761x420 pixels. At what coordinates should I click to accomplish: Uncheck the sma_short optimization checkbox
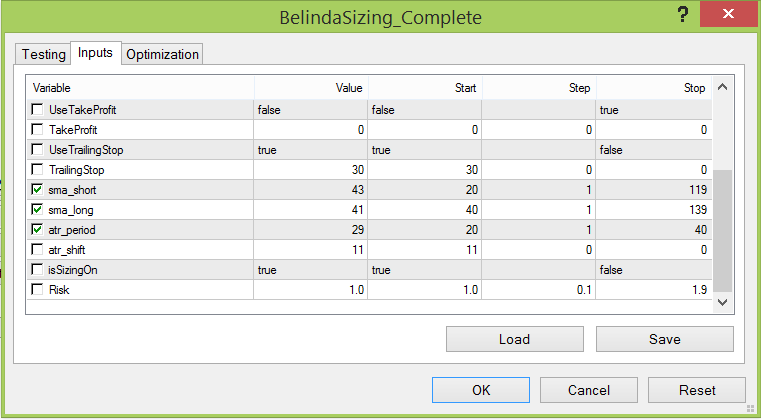pyautogui.click(x=37, y=189)
